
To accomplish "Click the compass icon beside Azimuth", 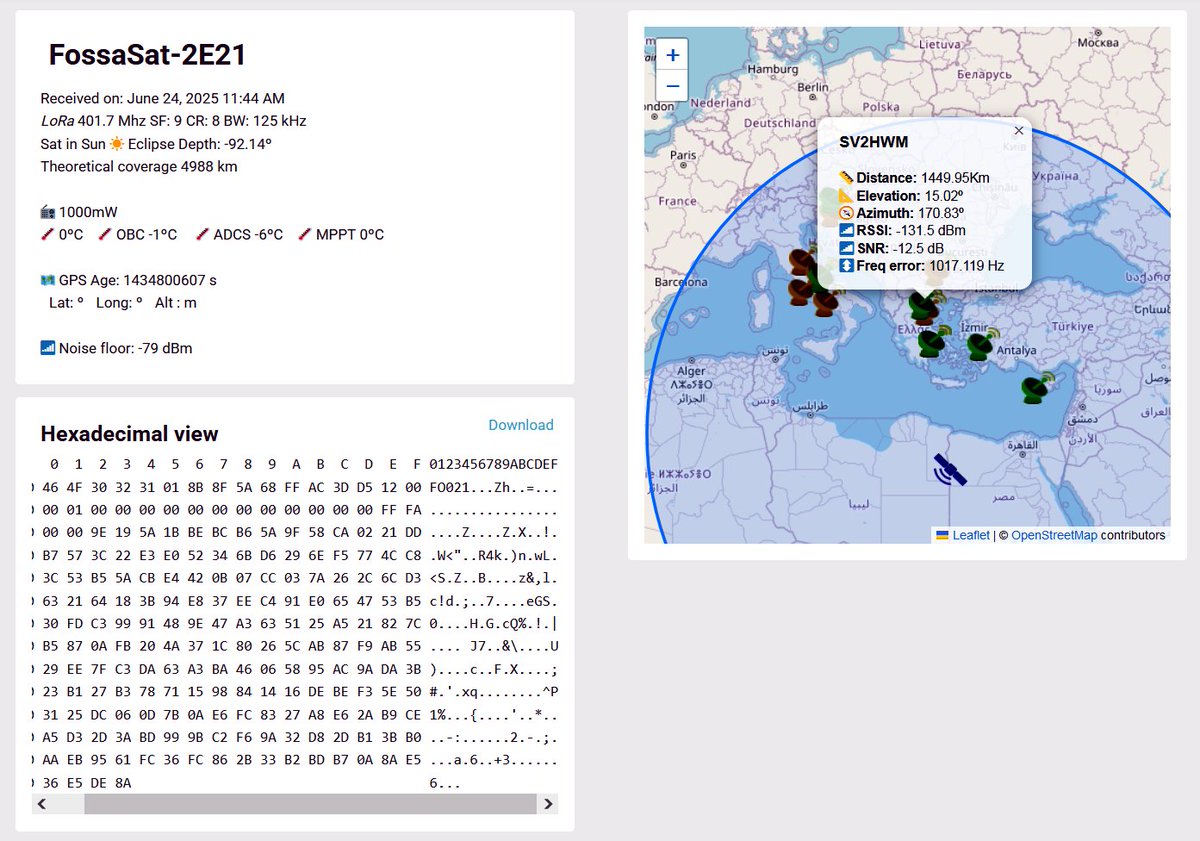I will tap(846, 213).
